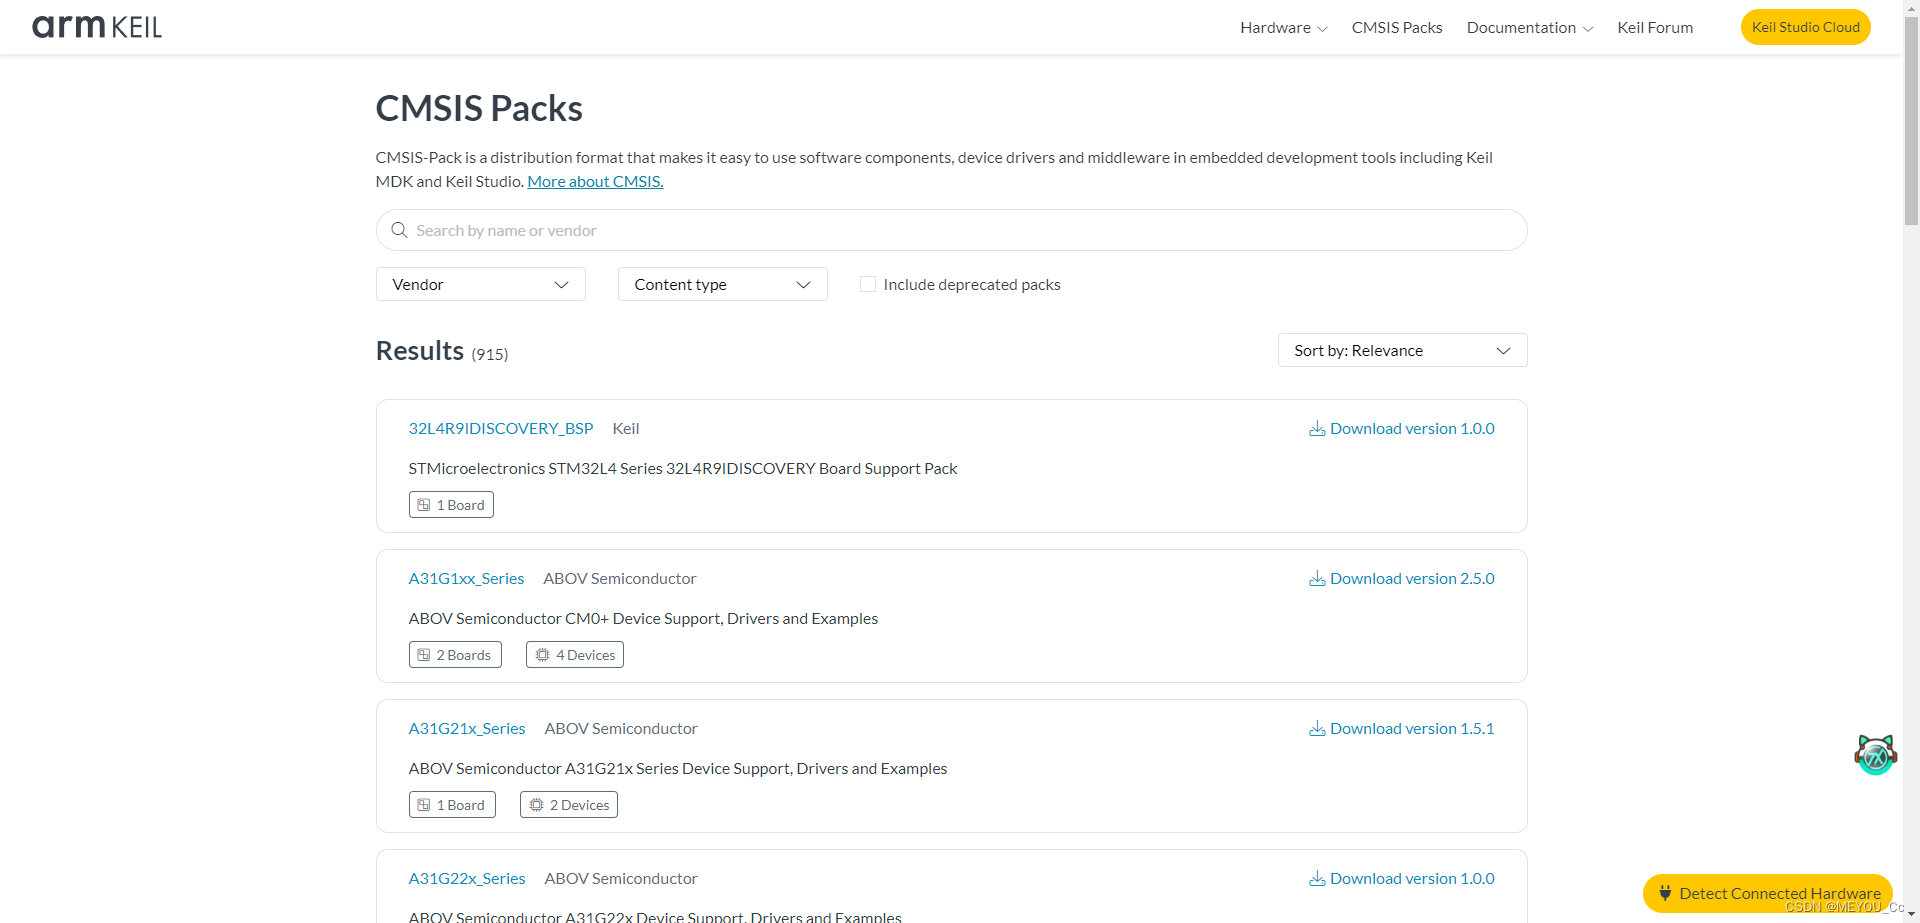Click Download version 2.5.0 link

tap(1402, 578)
